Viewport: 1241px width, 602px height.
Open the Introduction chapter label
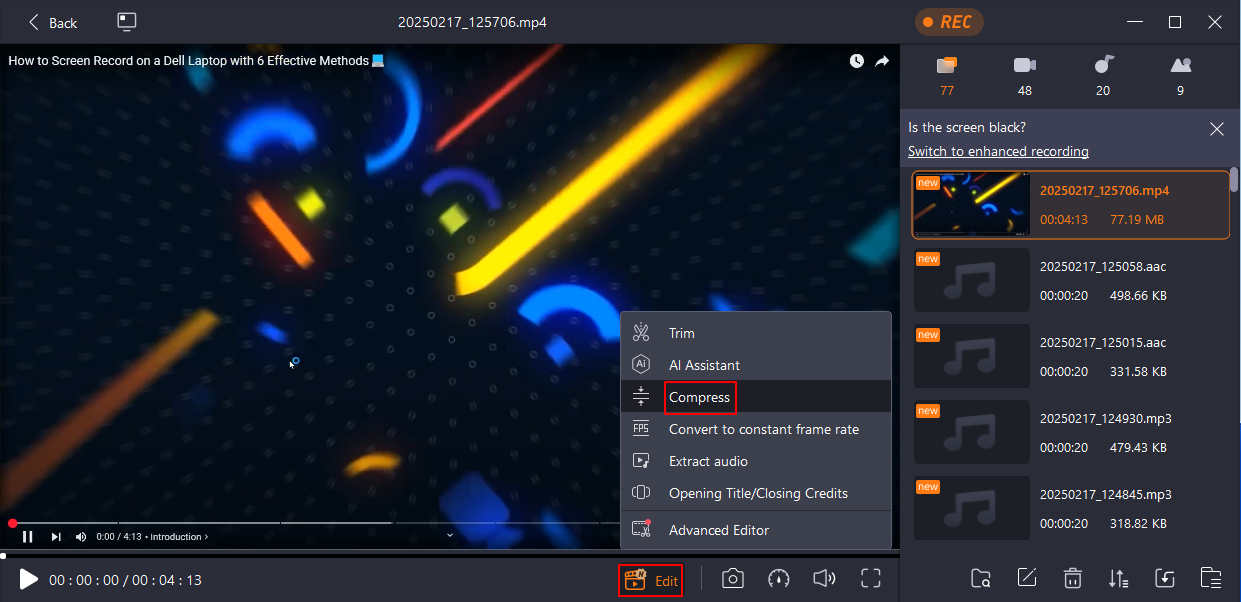(x=180, y=537)
